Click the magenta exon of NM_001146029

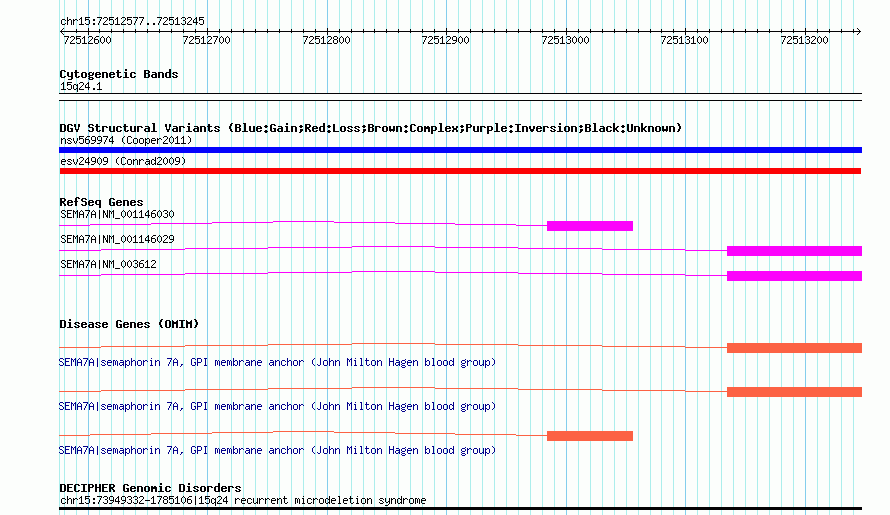coord(794,251)
